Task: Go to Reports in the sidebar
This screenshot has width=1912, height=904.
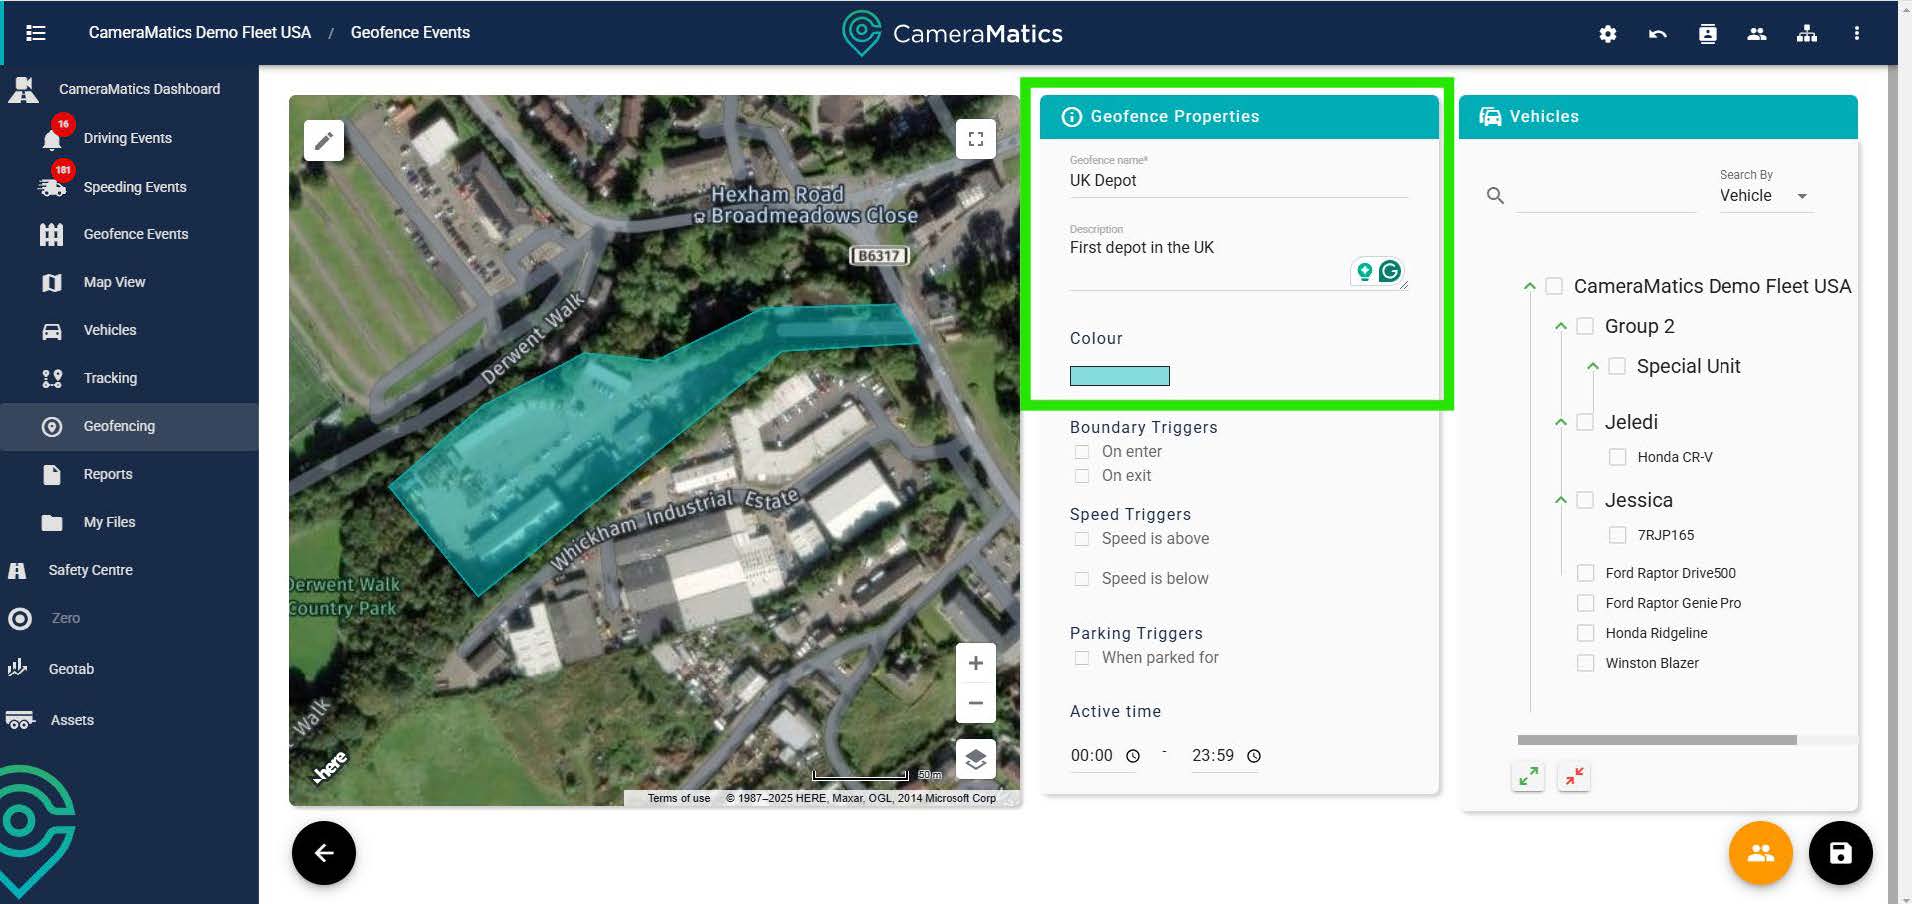Action: click(x=107, y=474)
